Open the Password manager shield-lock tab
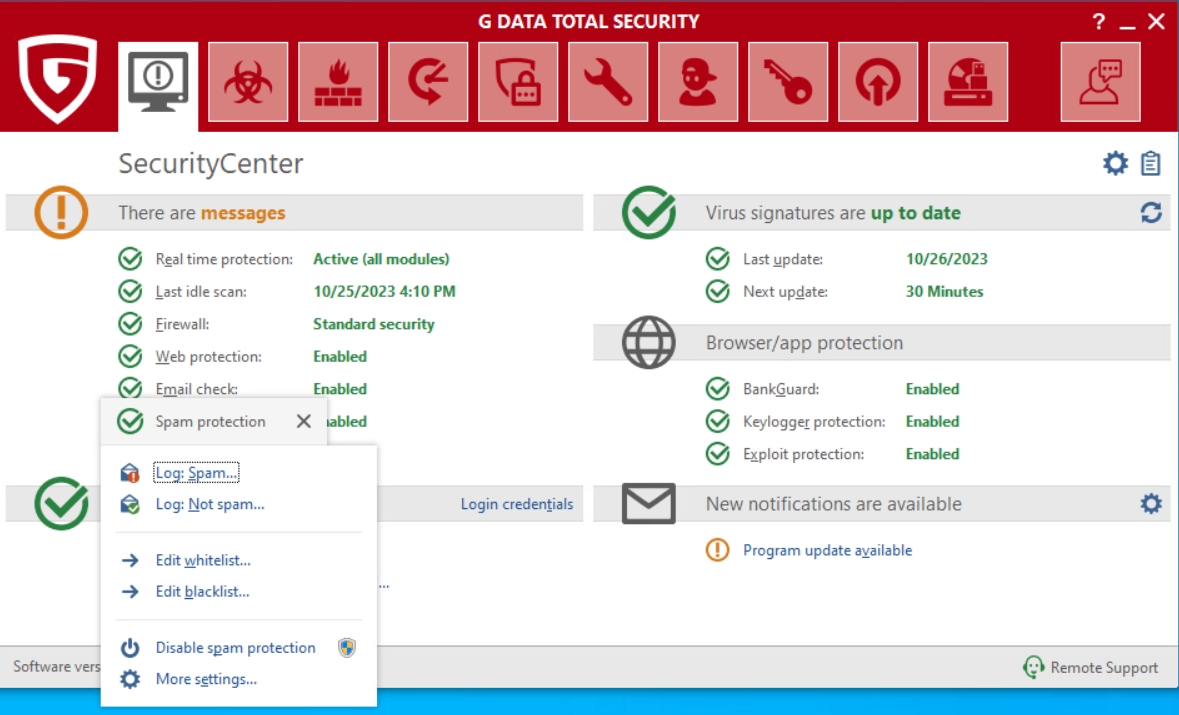Image resolution: width=1179 pixels, height=715 pixels. click(518, 82)
